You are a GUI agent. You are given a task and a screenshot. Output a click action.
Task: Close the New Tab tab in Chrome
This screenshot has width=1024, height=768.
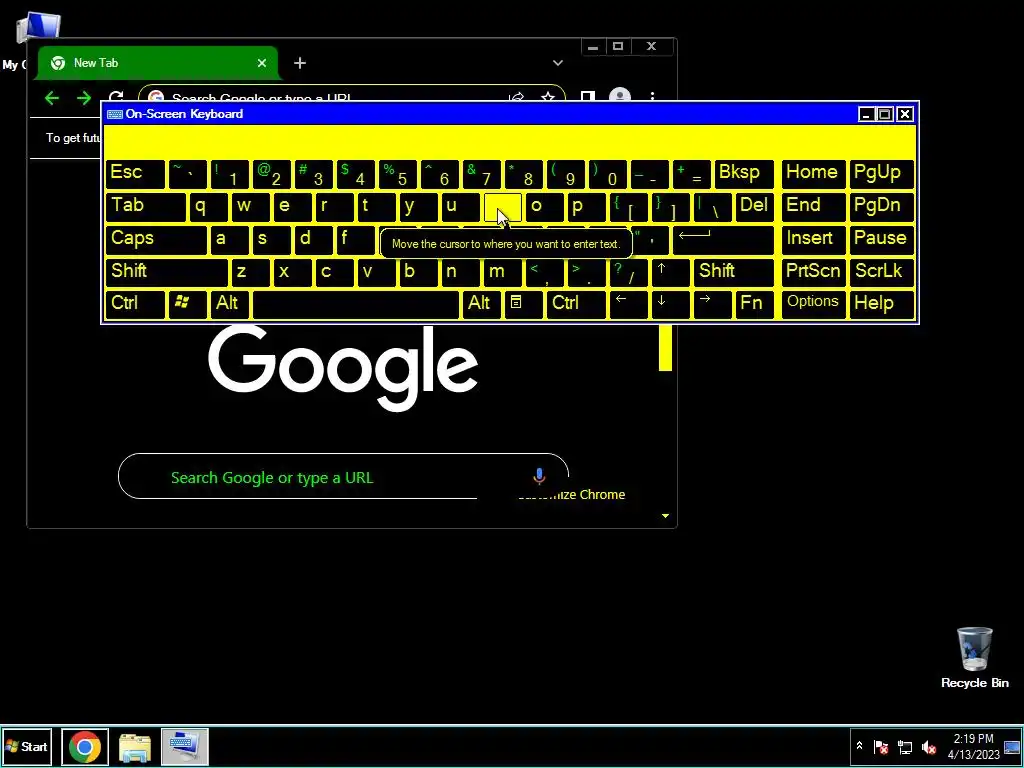pos(262,63)
